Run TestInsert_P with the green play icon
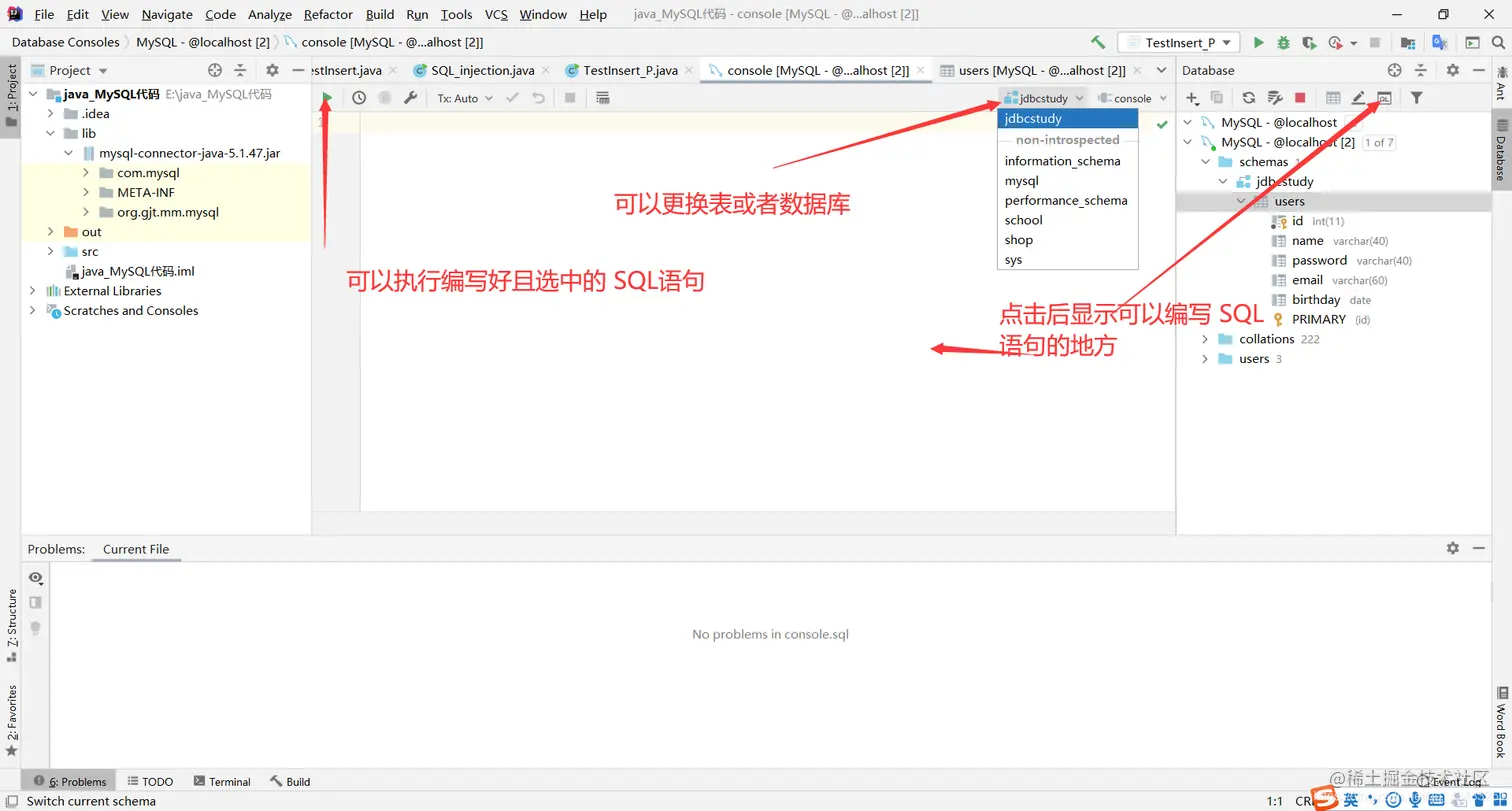The height and width of the screenshot is (811, 1512). 1259,43
